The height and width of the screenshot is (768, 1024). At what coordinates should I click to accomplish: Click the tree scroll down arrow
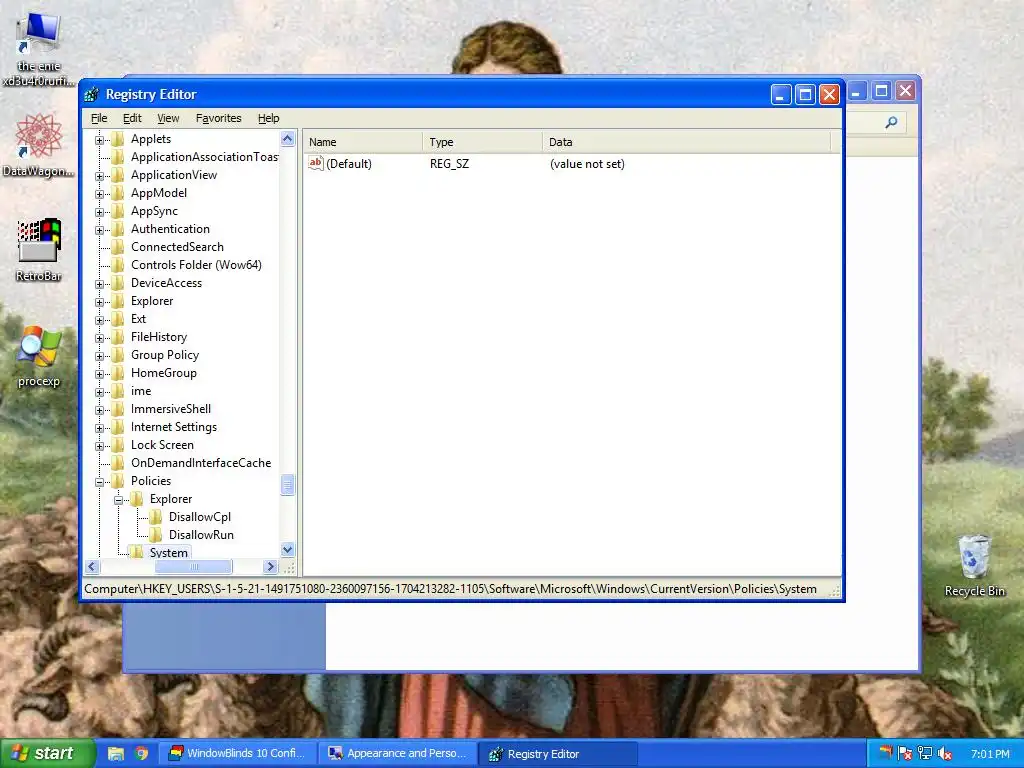coord(287,550)
